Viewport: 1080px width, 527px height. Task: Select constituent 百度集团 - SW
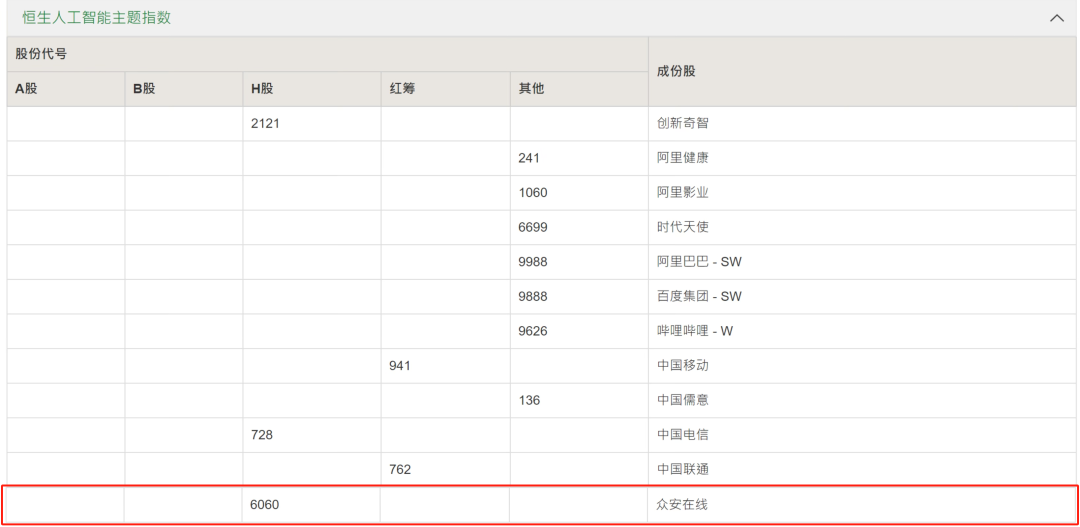(699, 296)
